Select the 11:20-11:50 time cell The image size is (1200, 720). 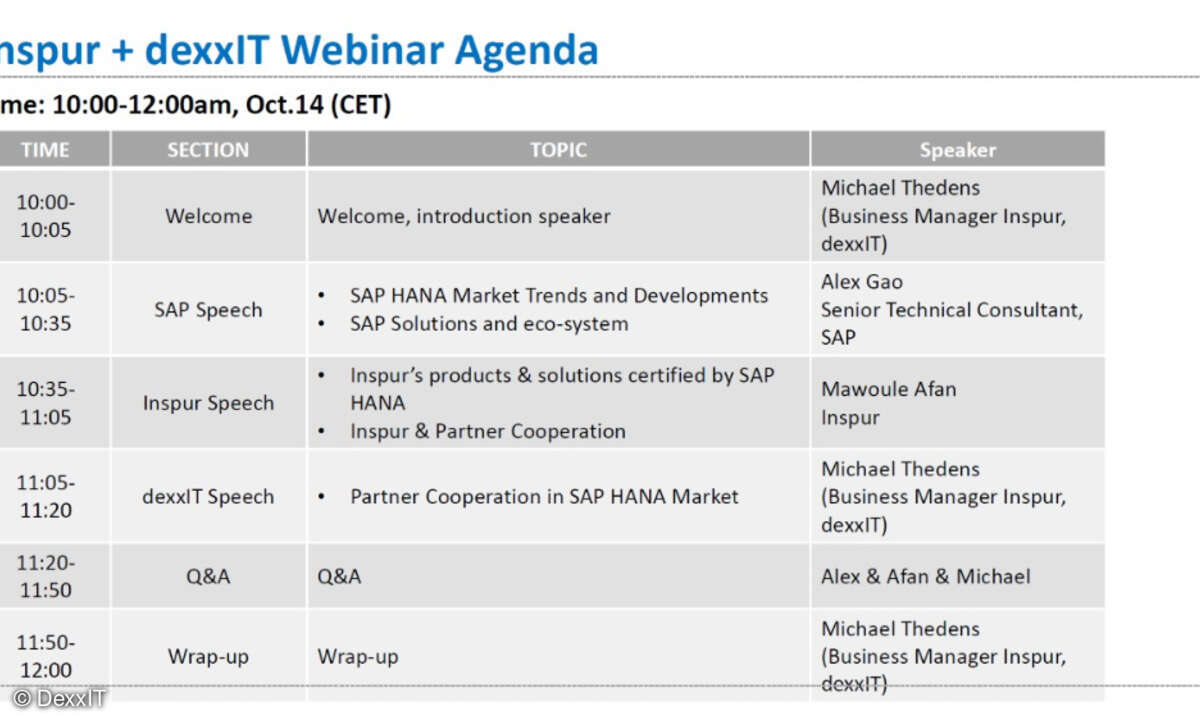(54, 576)
